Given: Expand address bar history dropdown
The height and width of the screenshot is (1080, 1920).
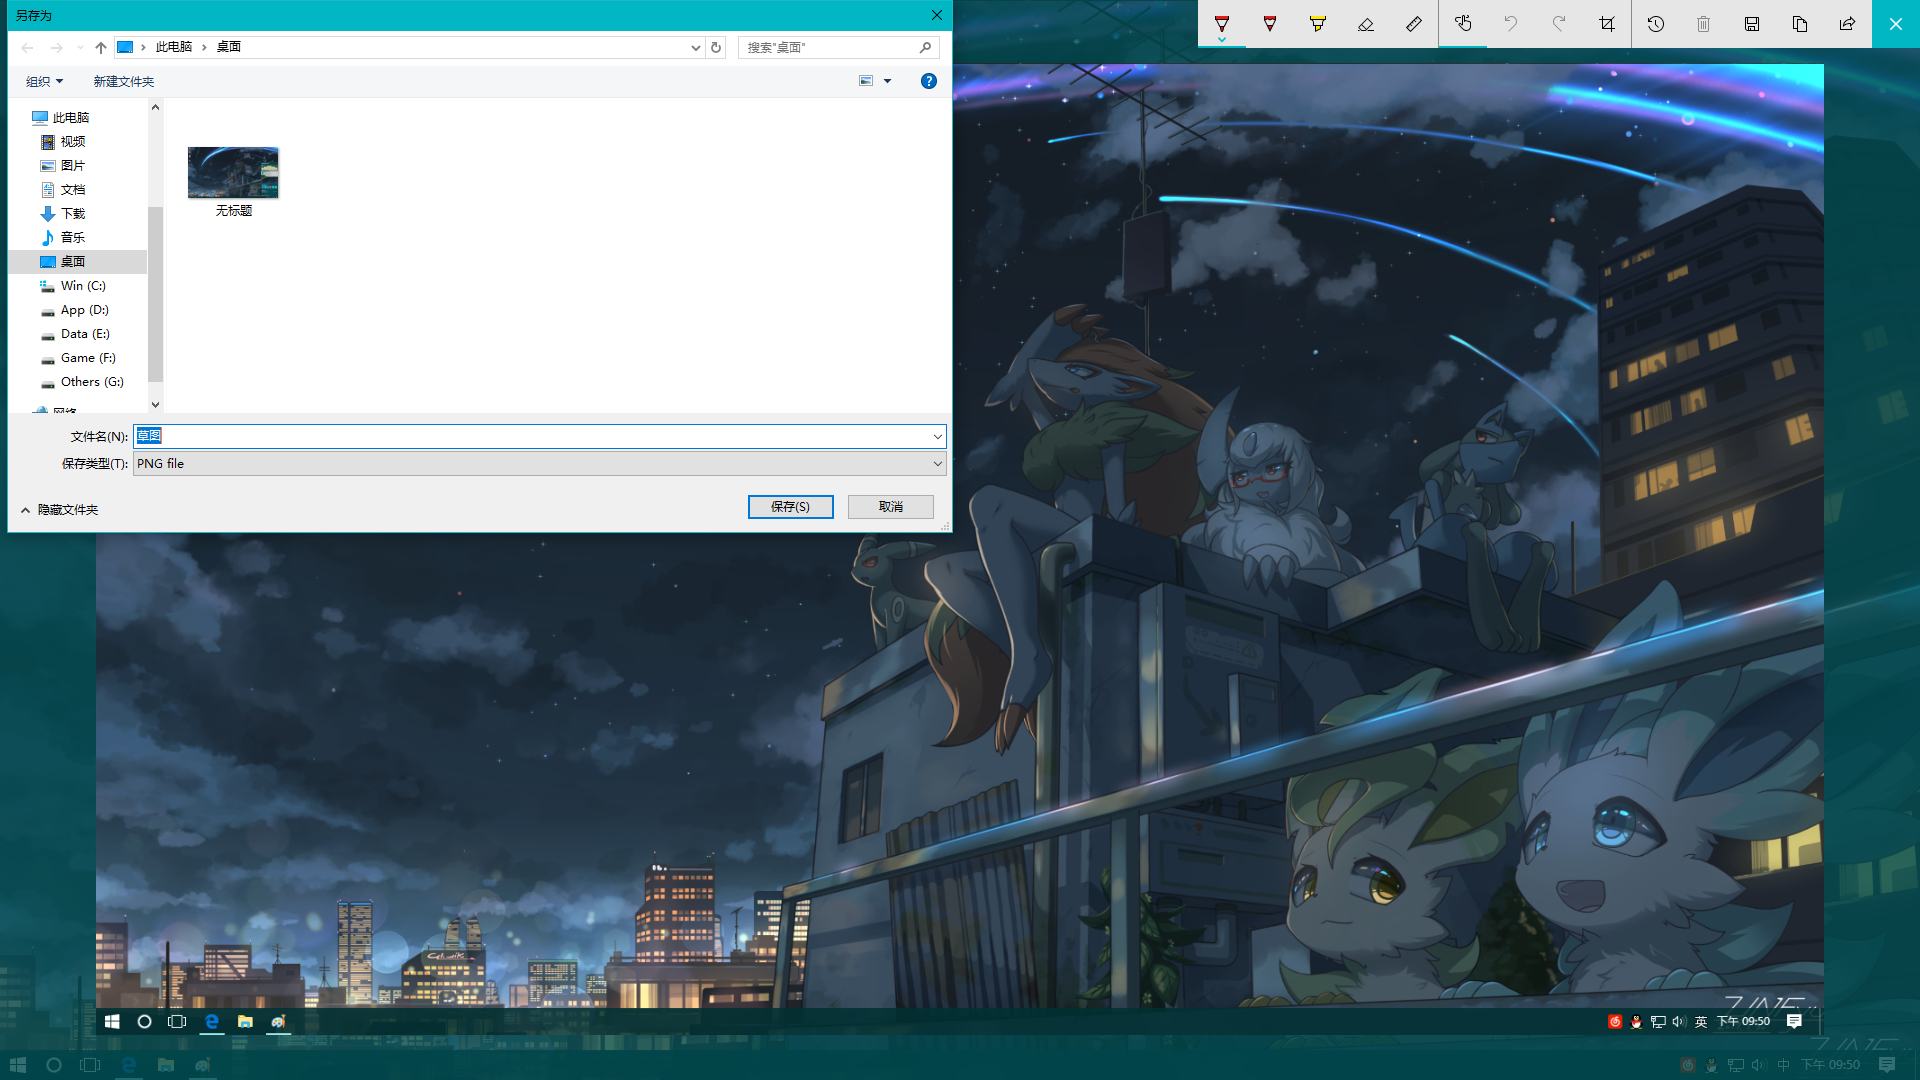Looking at the screenshot, I should [696, 47].
